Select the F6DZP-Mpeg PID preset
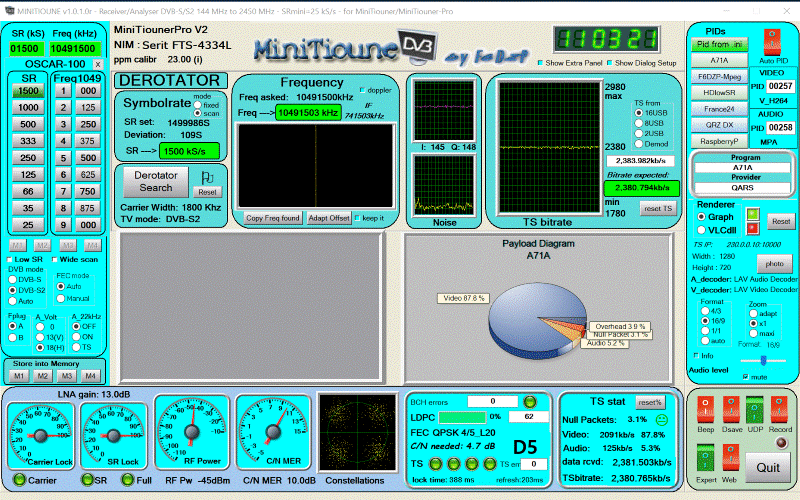Image resolution: width=800 pixels, height=500 pixels. coord(719,77)
